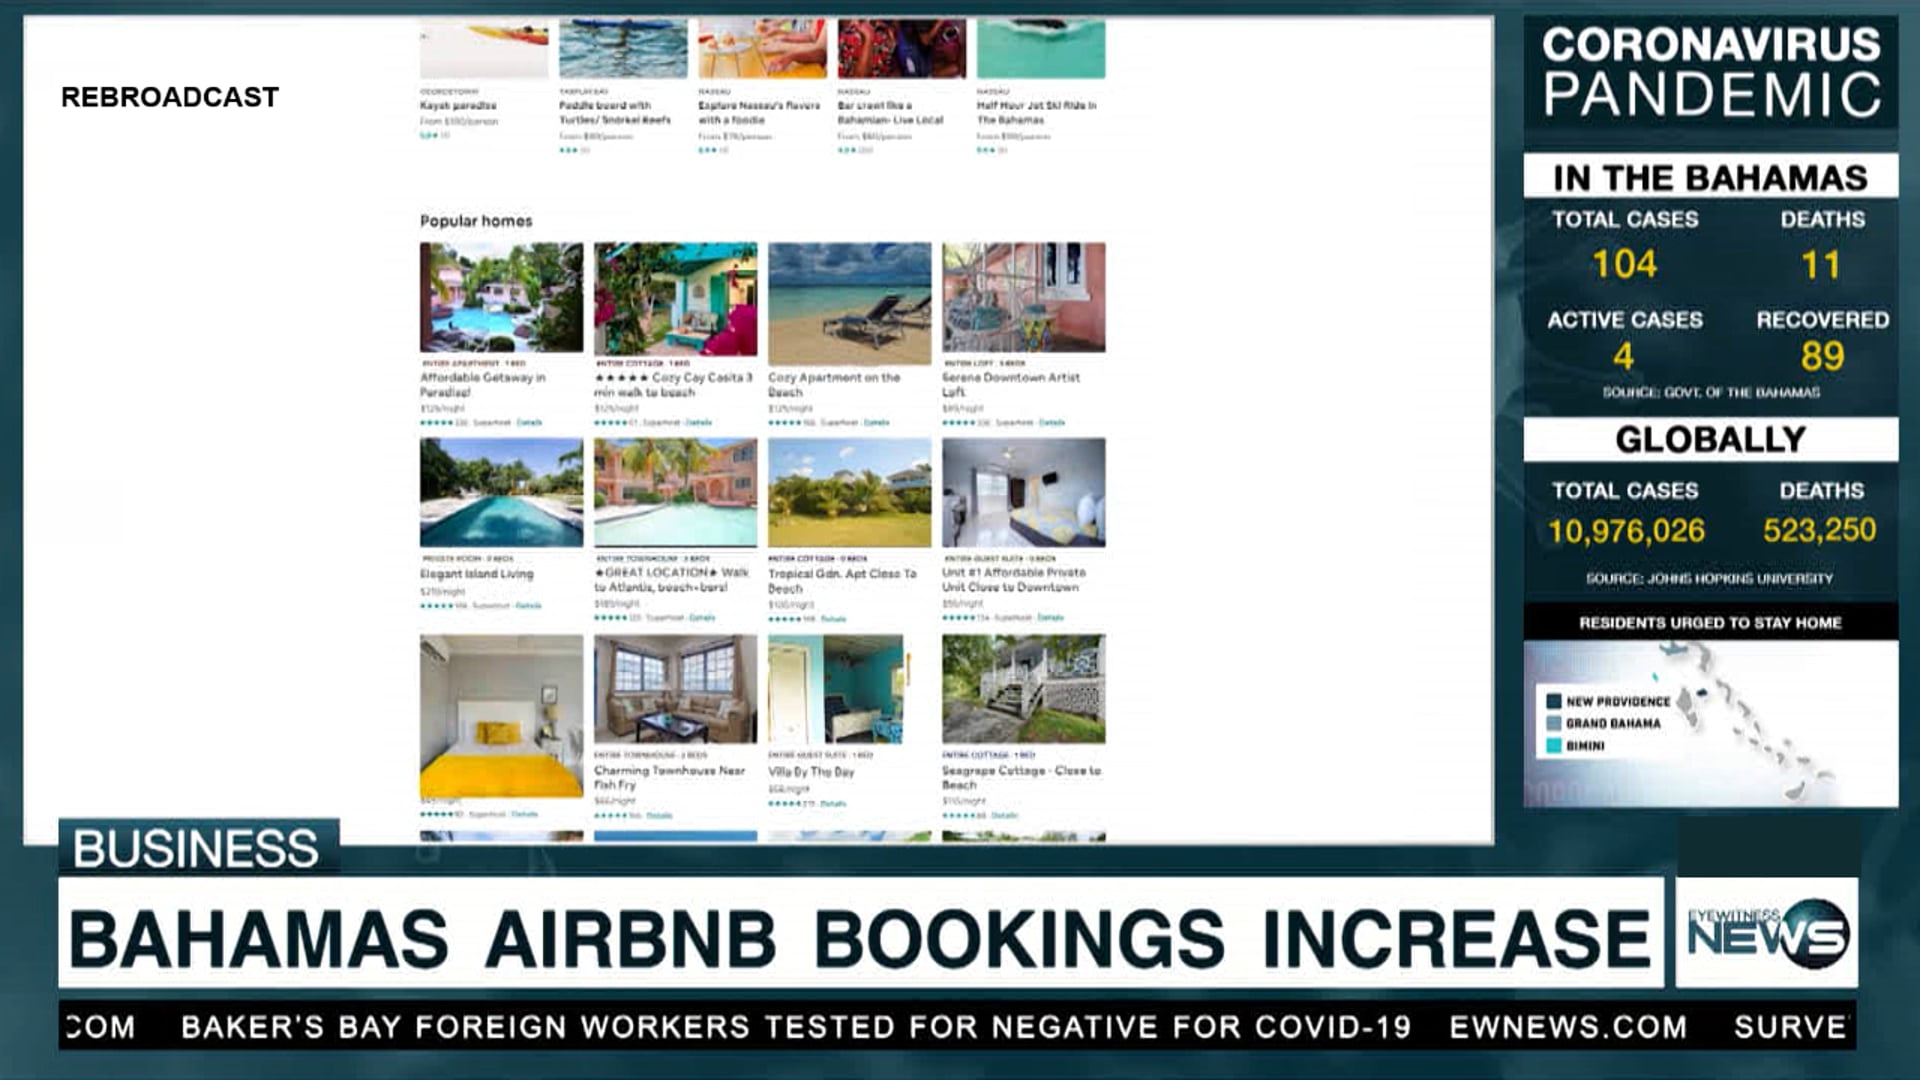Image resolution: width=1920 pixels, height=1080 pixels.
Task: Open the yellow bedspread bedroom listing photo
Action: pos(501,715)
